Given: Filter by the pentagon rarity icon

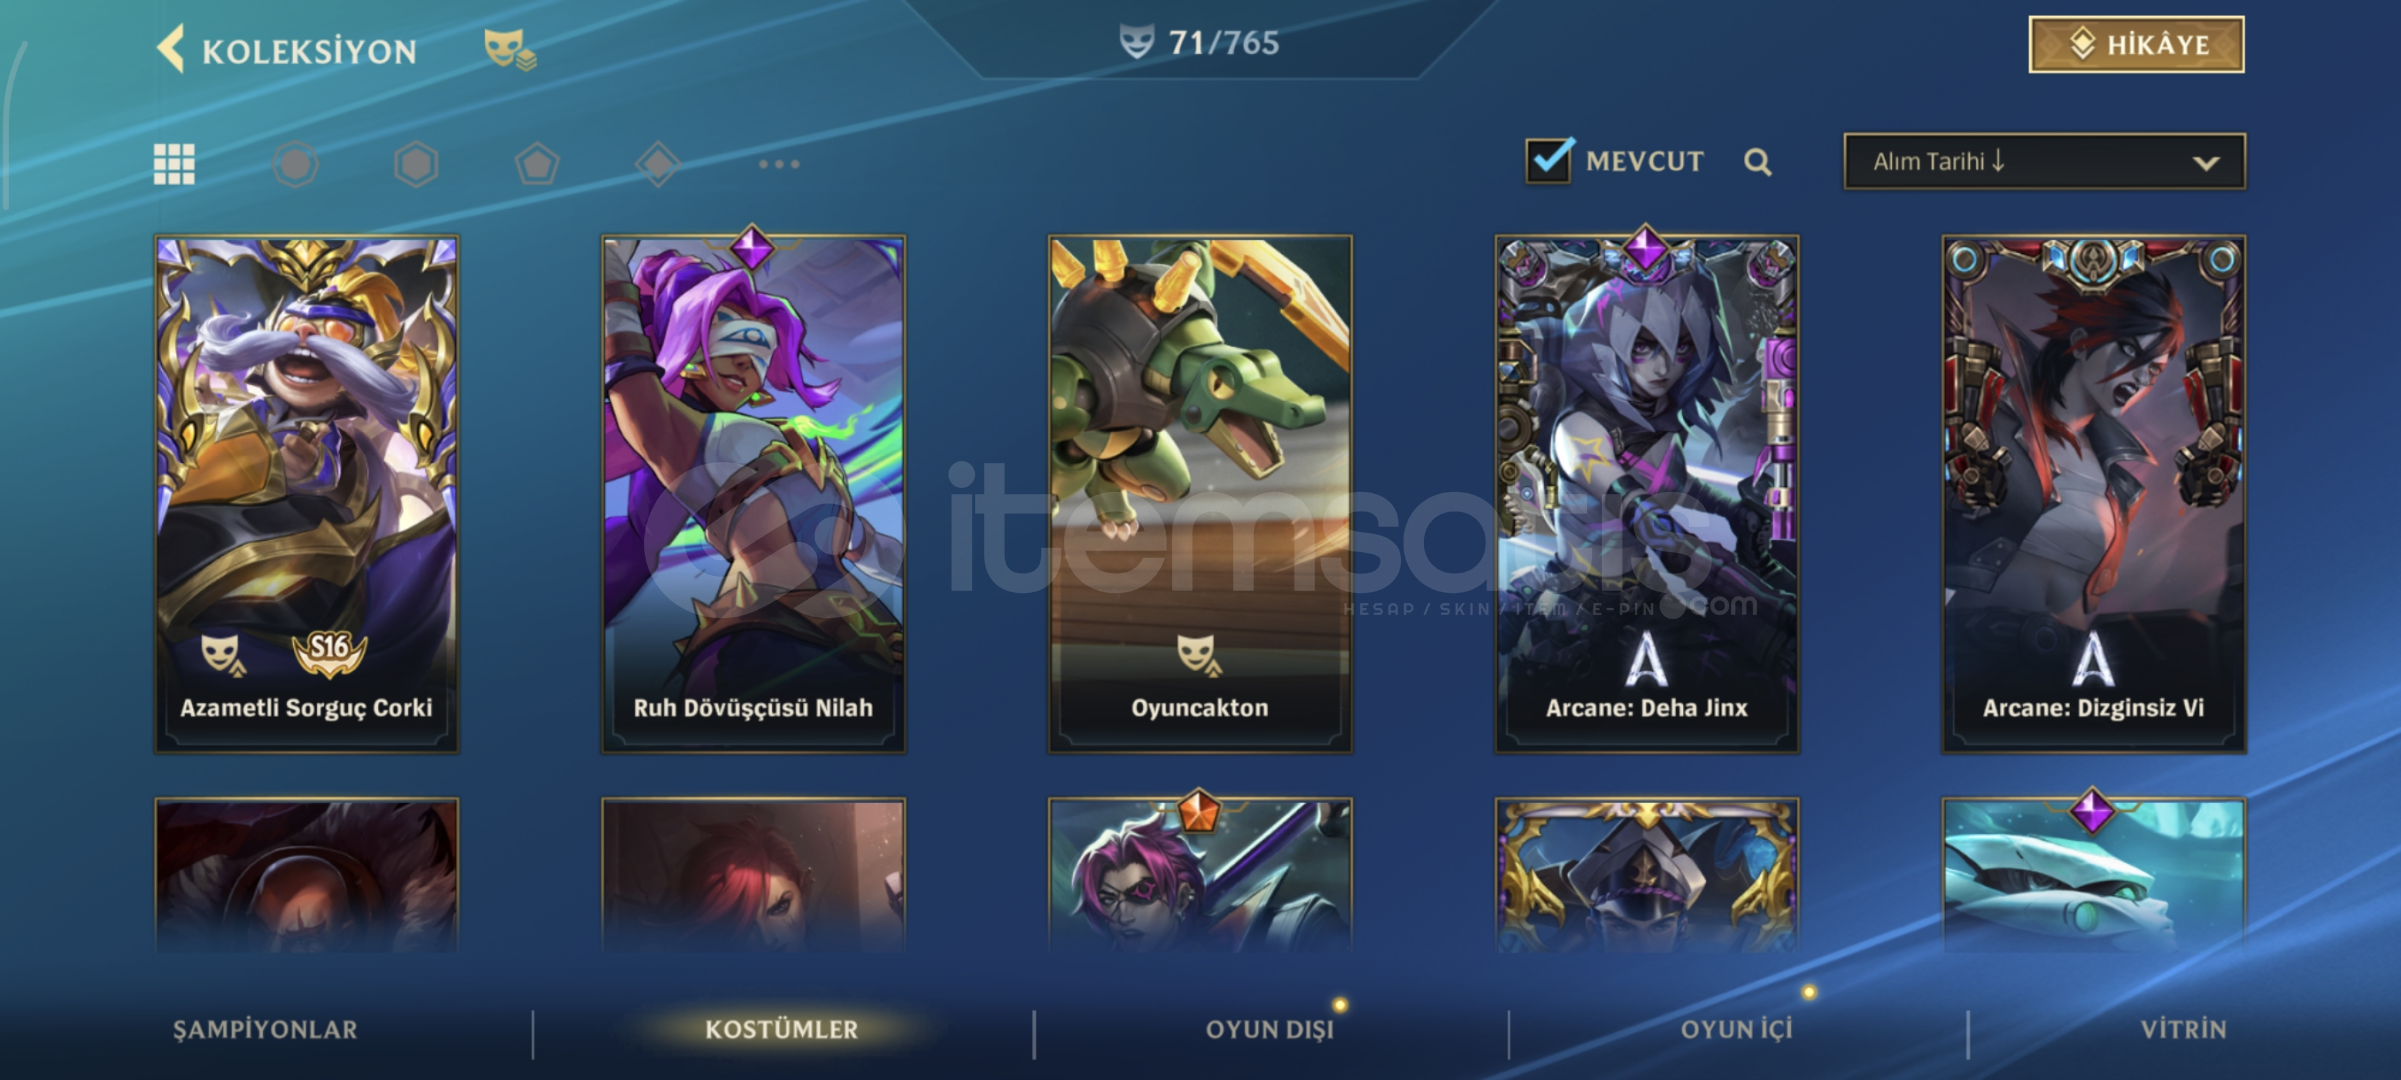Looking at the screenshot, I should tap(537, 164).
